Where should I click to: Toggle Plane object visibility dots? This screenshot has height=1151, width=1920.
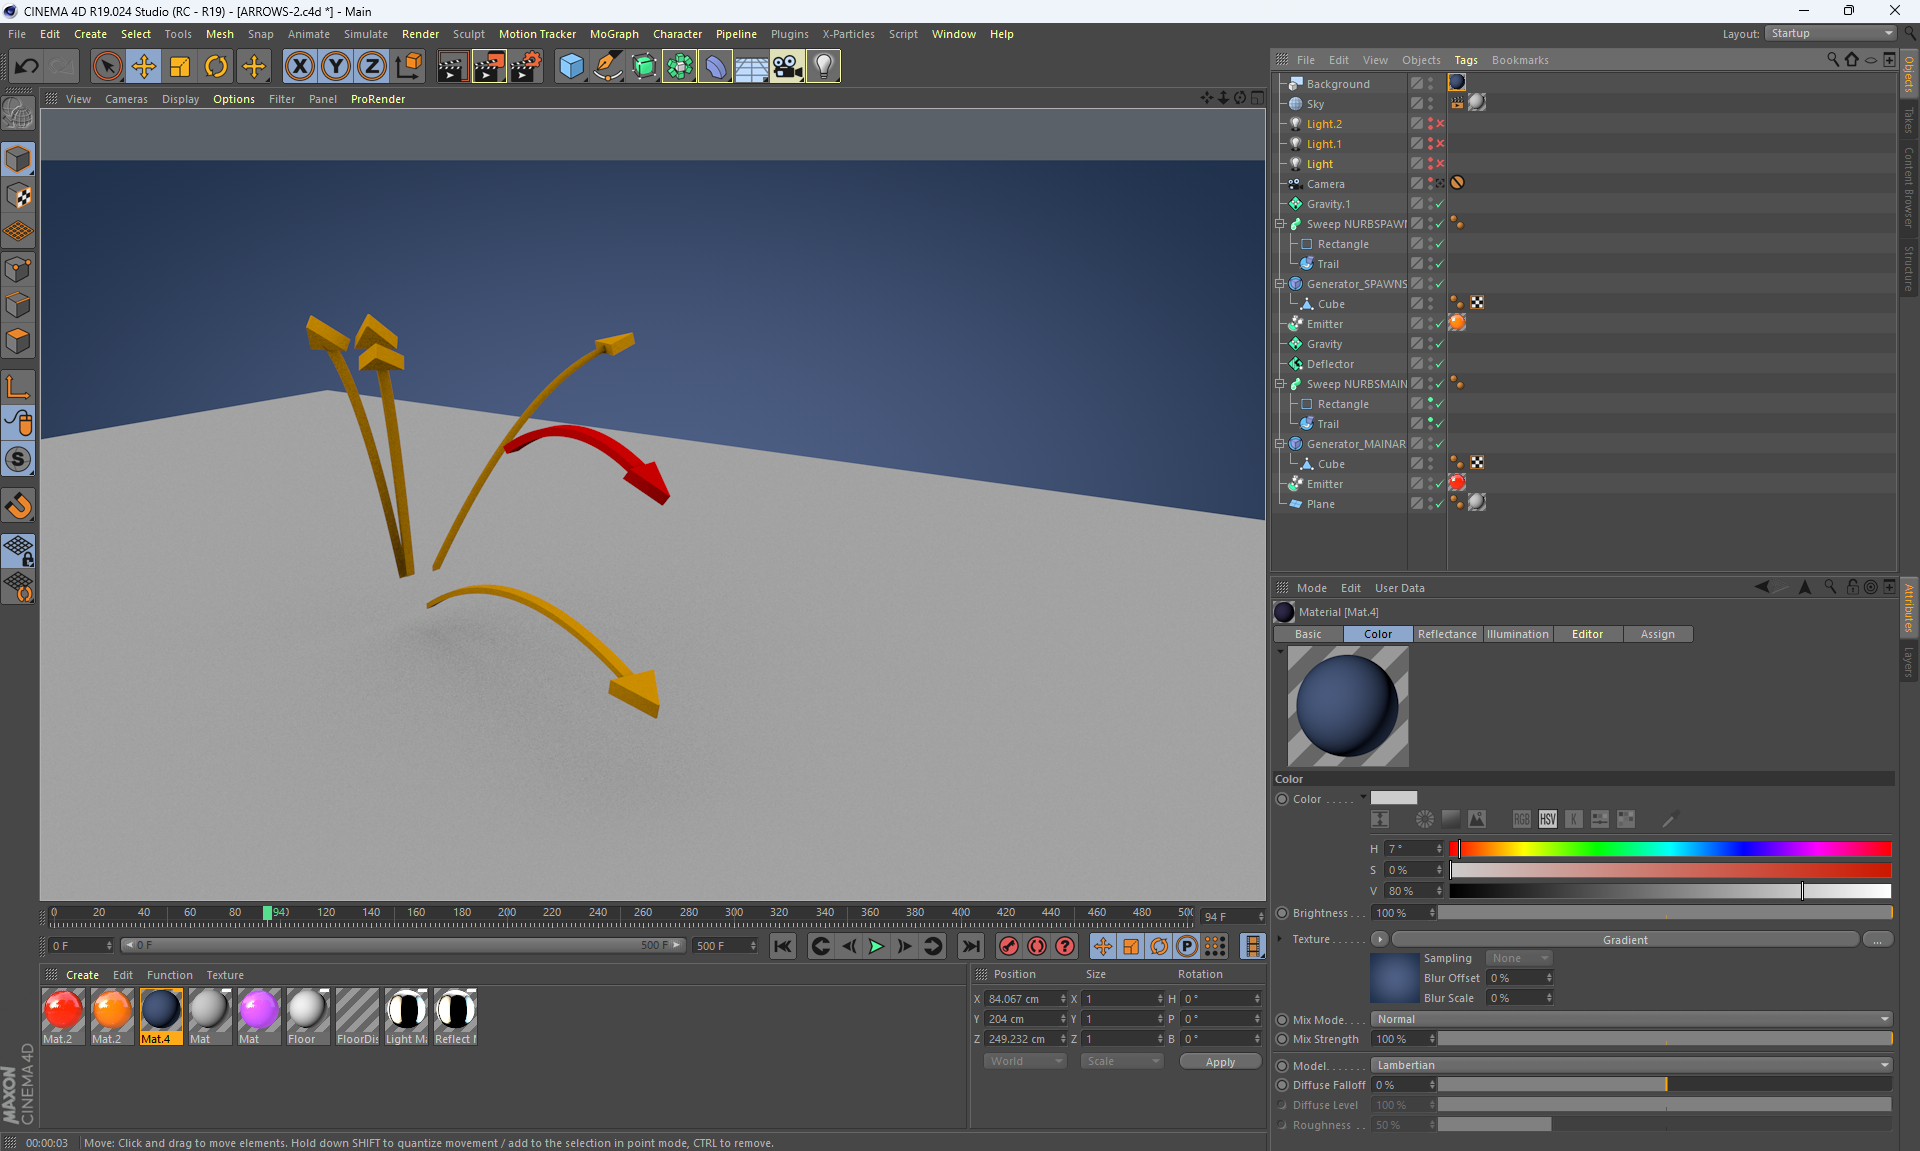point(1430,504)
